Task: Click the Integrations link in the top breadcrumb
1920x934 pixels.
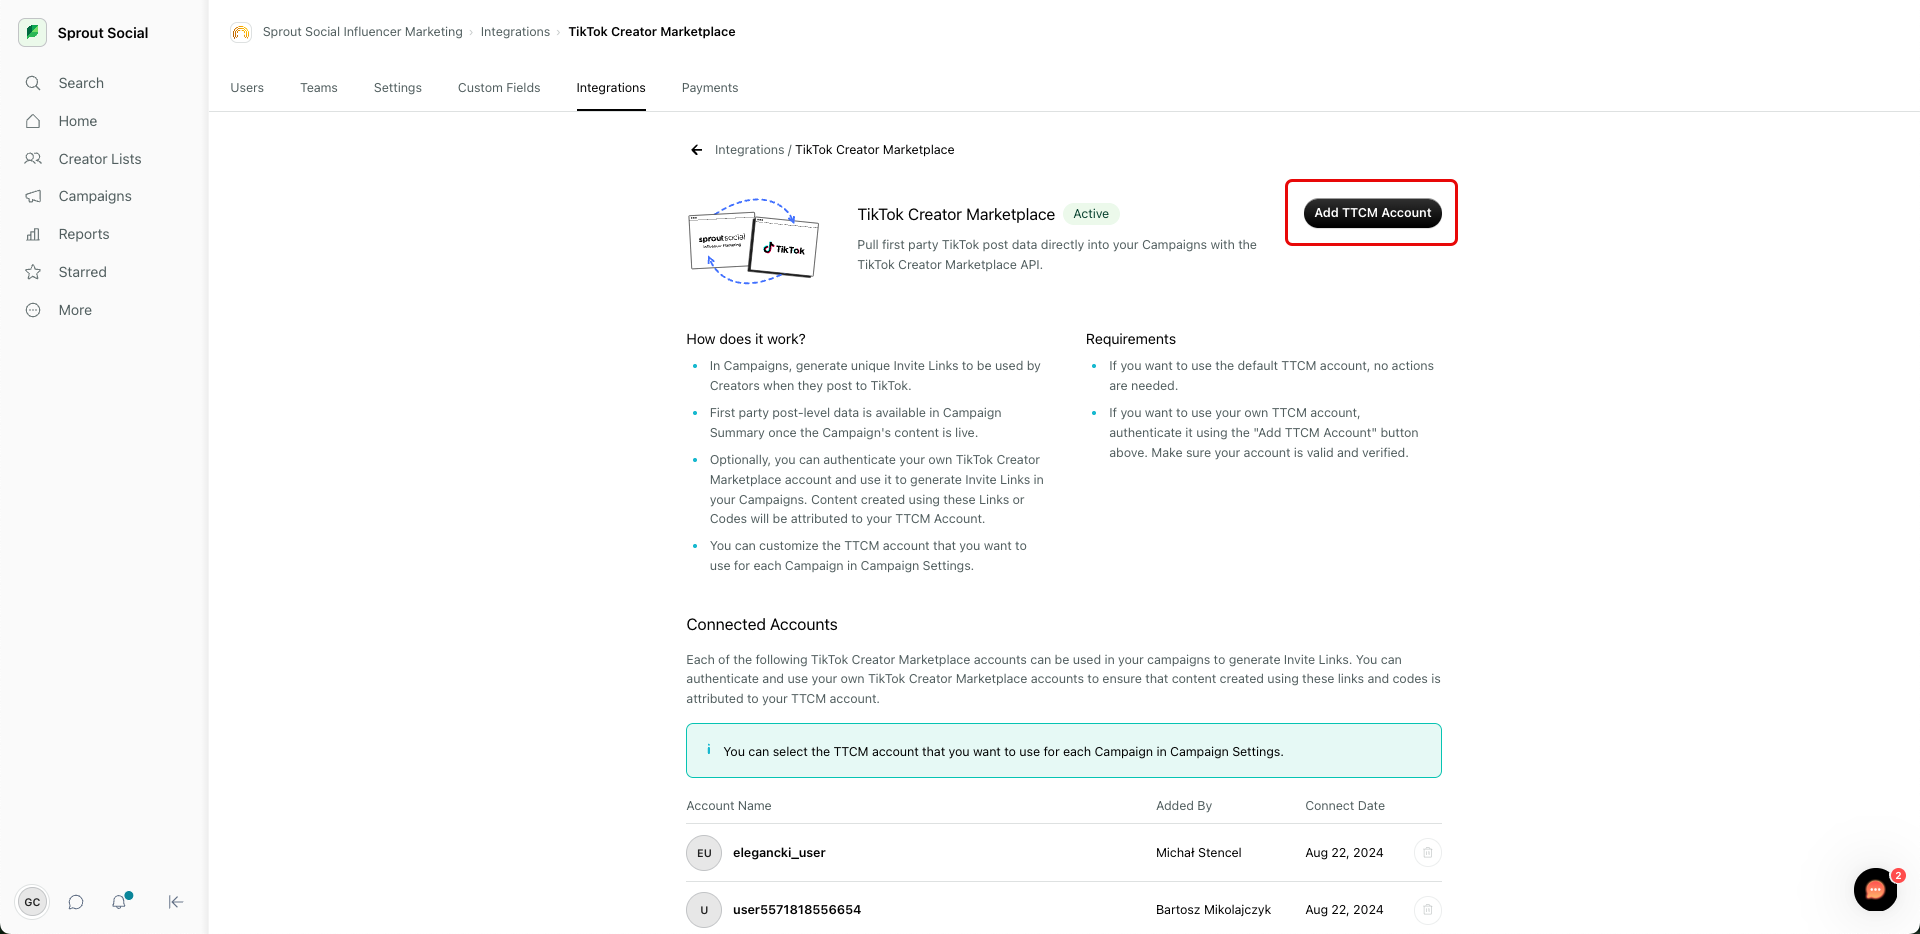Action: click(515, 32)
